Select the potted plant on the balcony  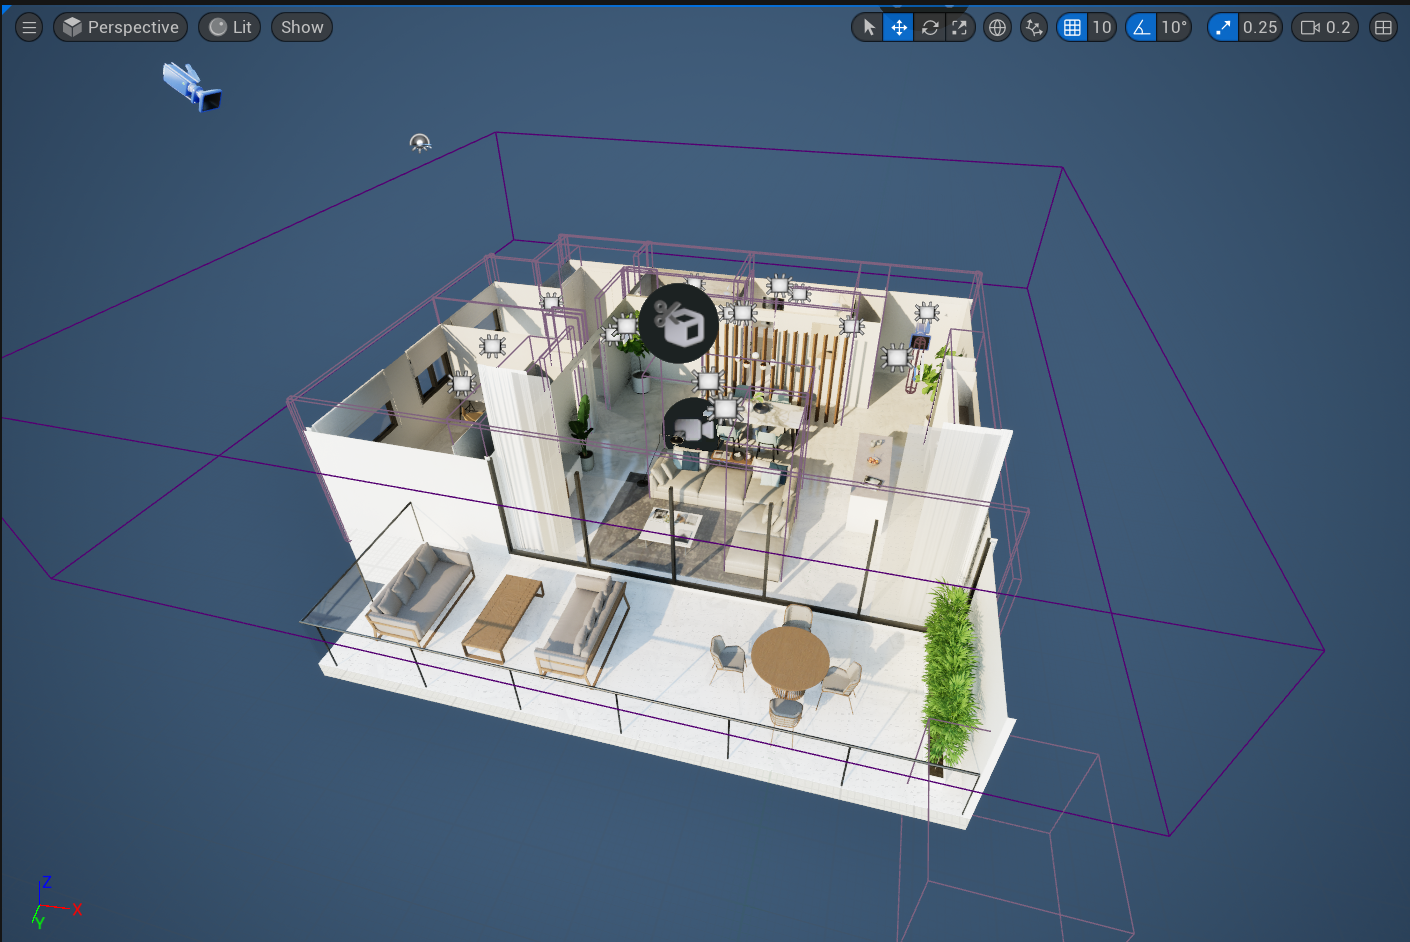point(950,675)
